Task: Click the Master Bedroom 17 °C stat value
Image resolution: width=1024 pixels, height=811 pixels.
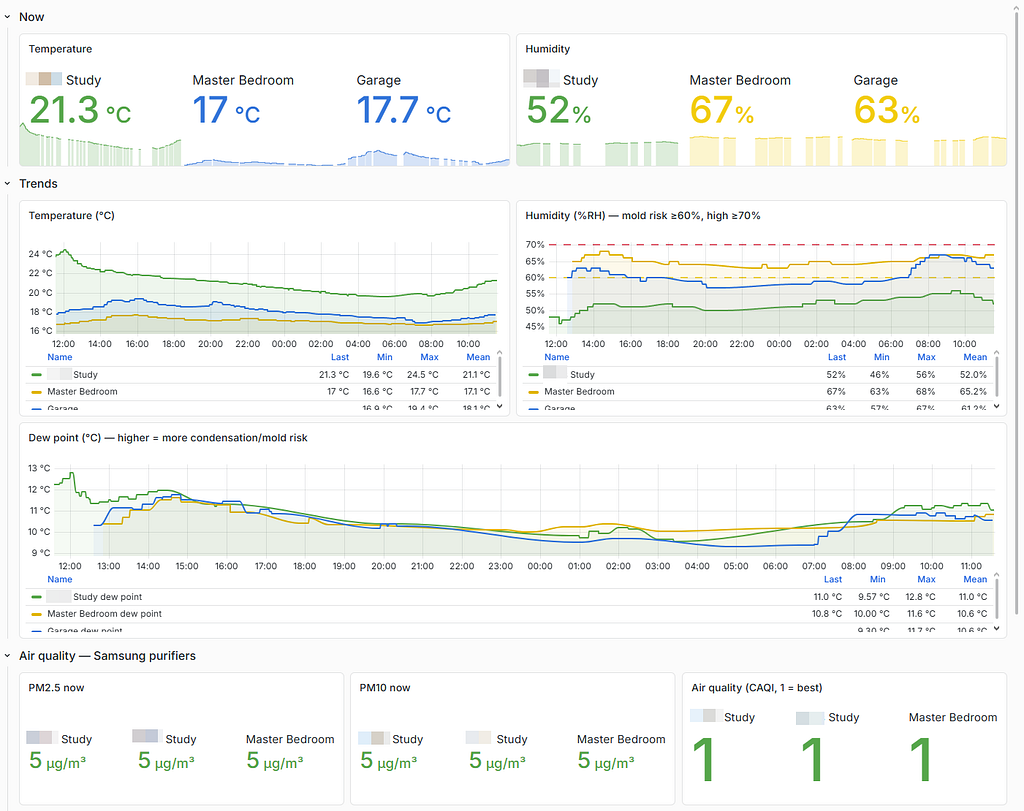Action: pyautogui.click(x=226, y=110)
